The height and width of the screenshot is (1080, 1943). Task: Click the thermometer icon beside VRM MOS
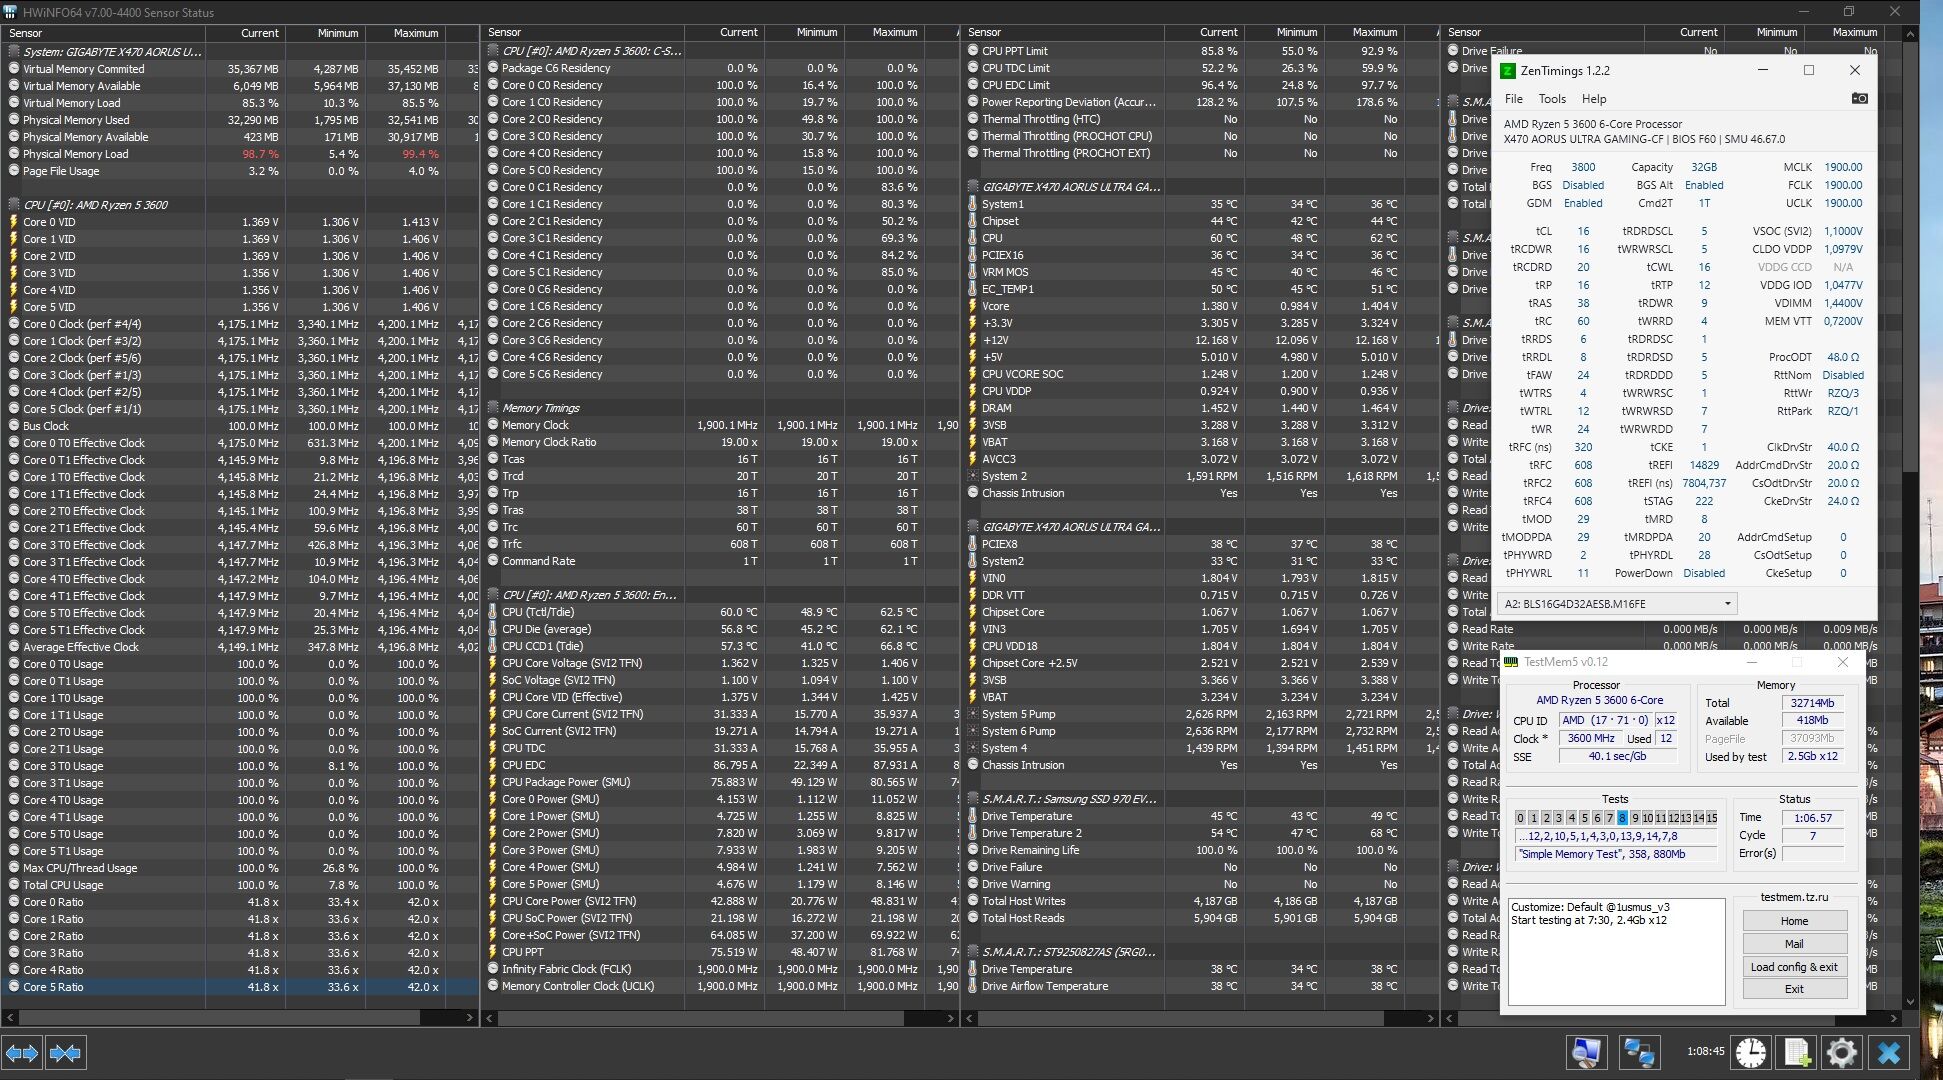972,272
